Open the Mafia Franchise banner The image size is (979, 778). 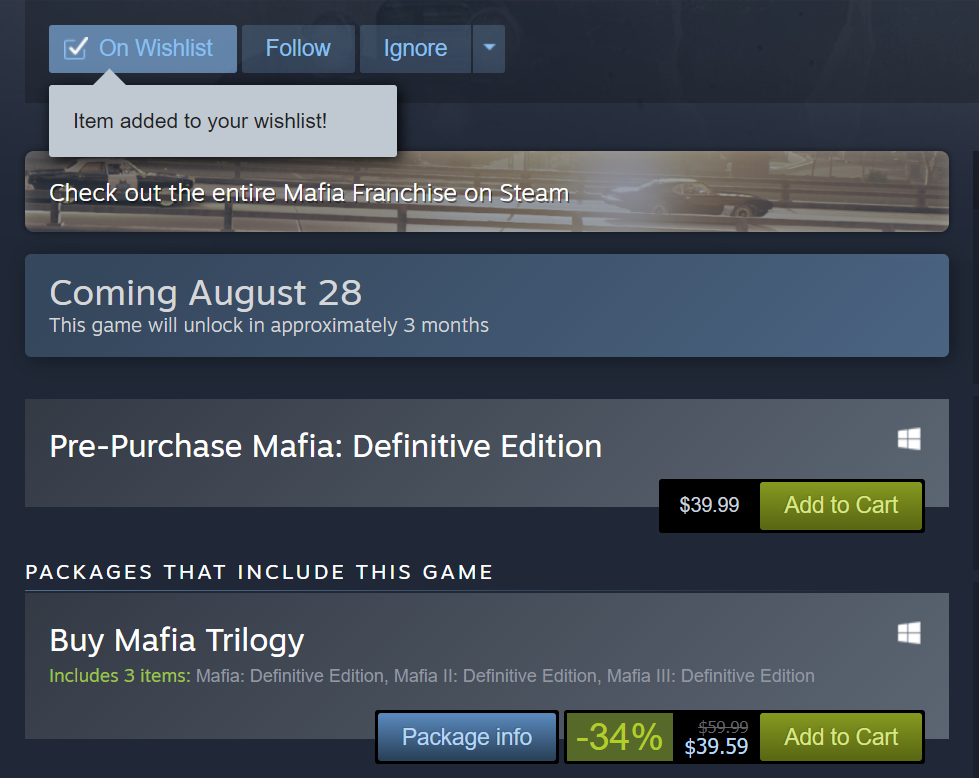486,192
